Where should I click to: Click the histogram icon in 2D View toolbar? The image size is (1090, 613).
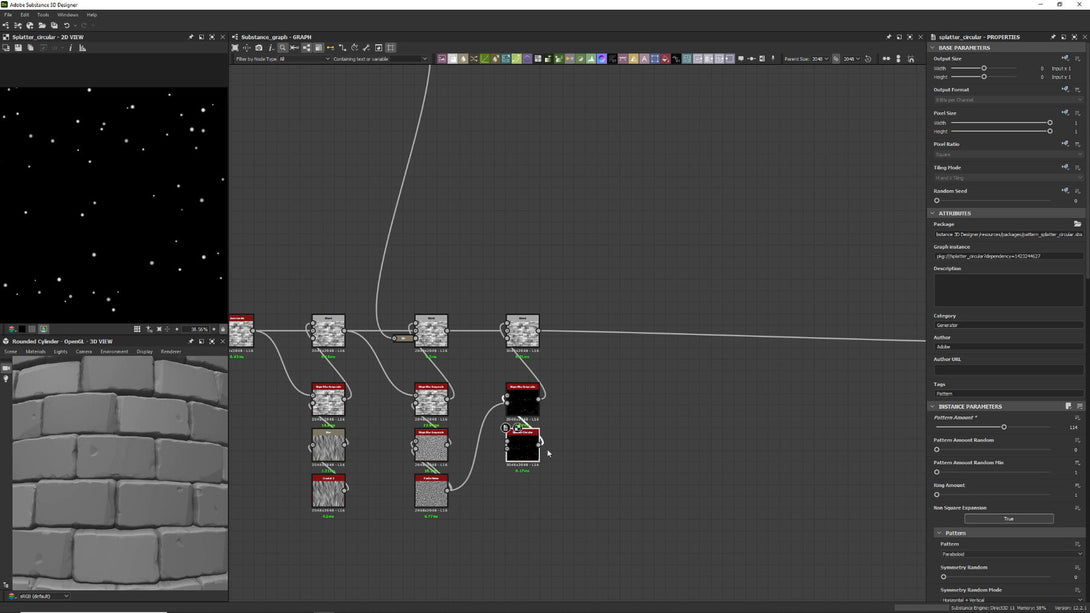pos(82,48)
